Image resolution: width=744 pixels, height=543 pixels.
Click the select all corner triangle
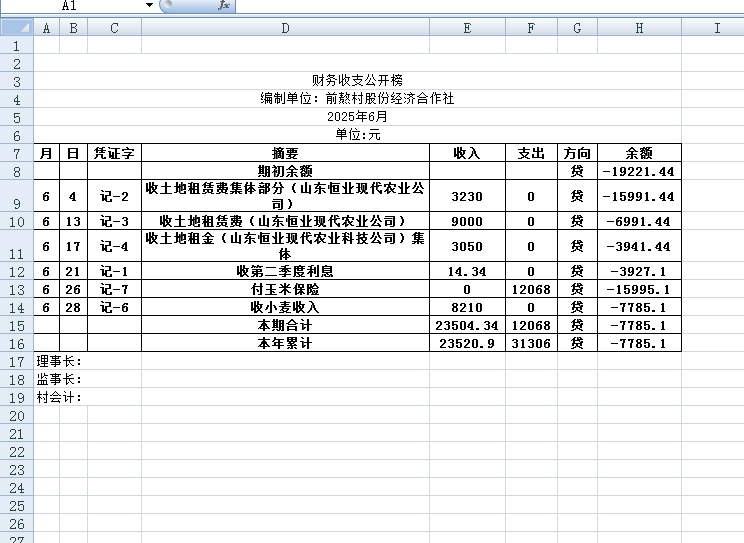16,28
